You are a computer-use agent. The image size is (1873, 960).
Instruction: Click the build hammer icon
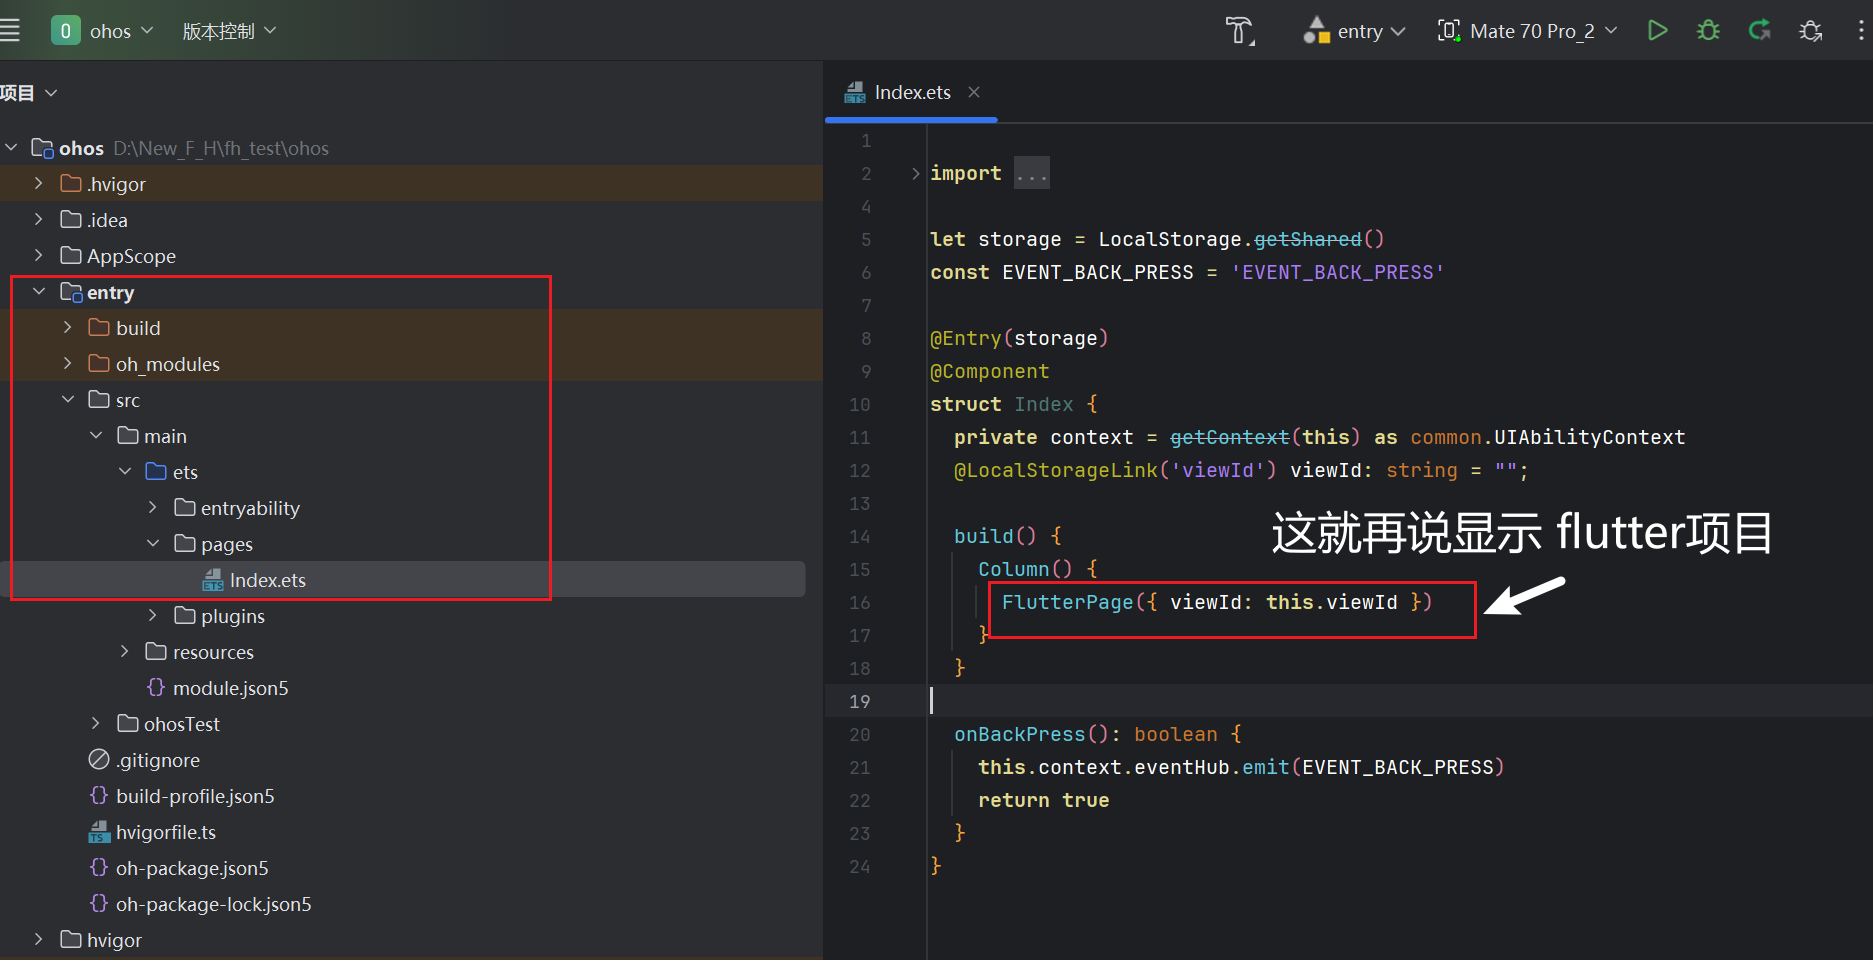click(x=1240, y=31)
